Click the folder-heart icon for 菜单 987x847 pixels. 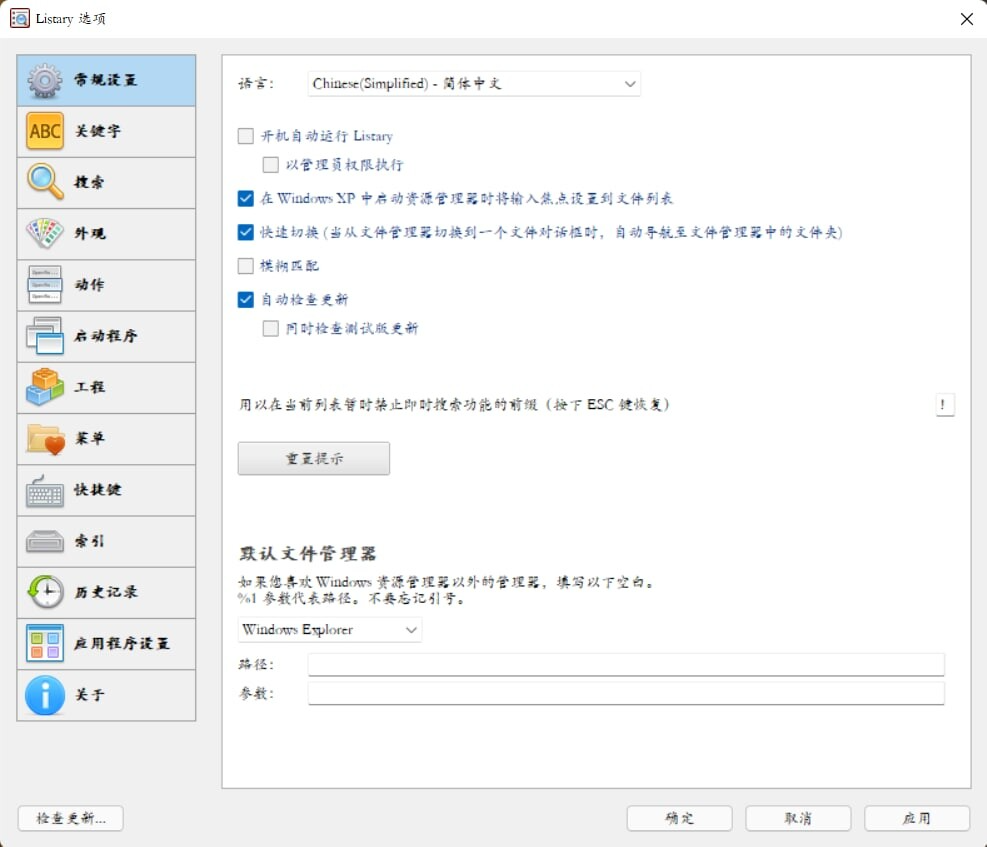45,439
